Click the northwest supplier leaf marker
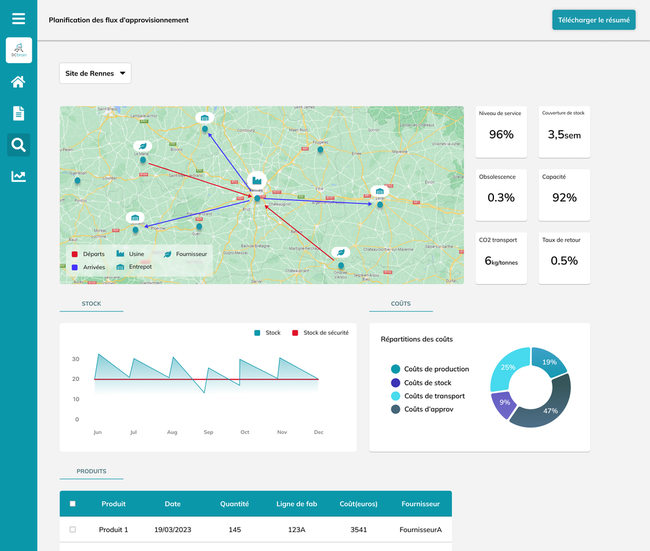The image size is (650, 551). point(143,146)
